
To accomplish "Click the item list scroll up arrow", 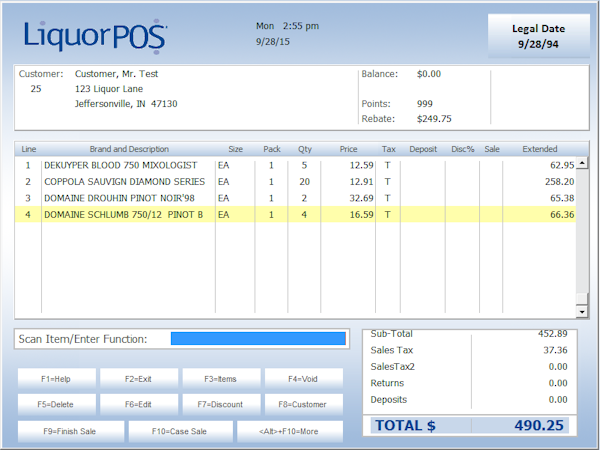I will pyautogui.click(x=582, y=163).
